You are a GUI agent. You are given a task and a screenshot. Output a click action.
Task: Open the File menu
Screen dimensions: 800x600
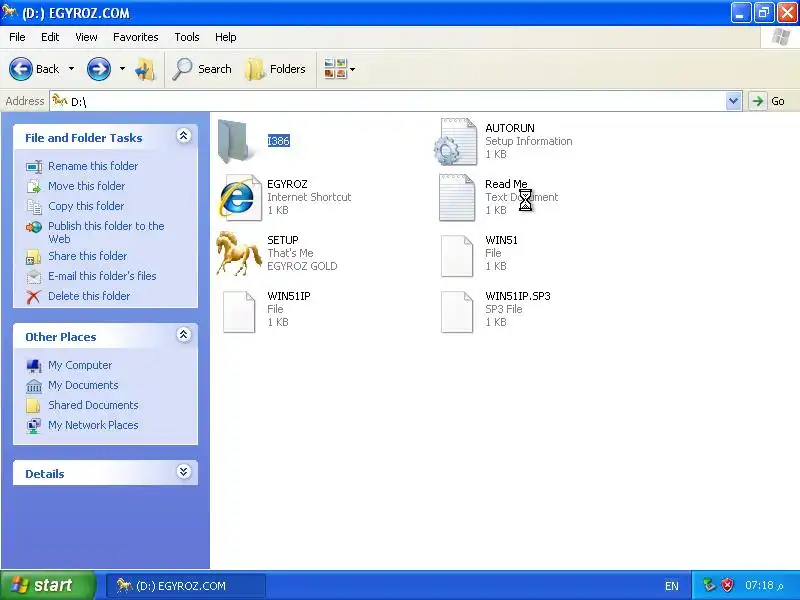click(17, 37)
